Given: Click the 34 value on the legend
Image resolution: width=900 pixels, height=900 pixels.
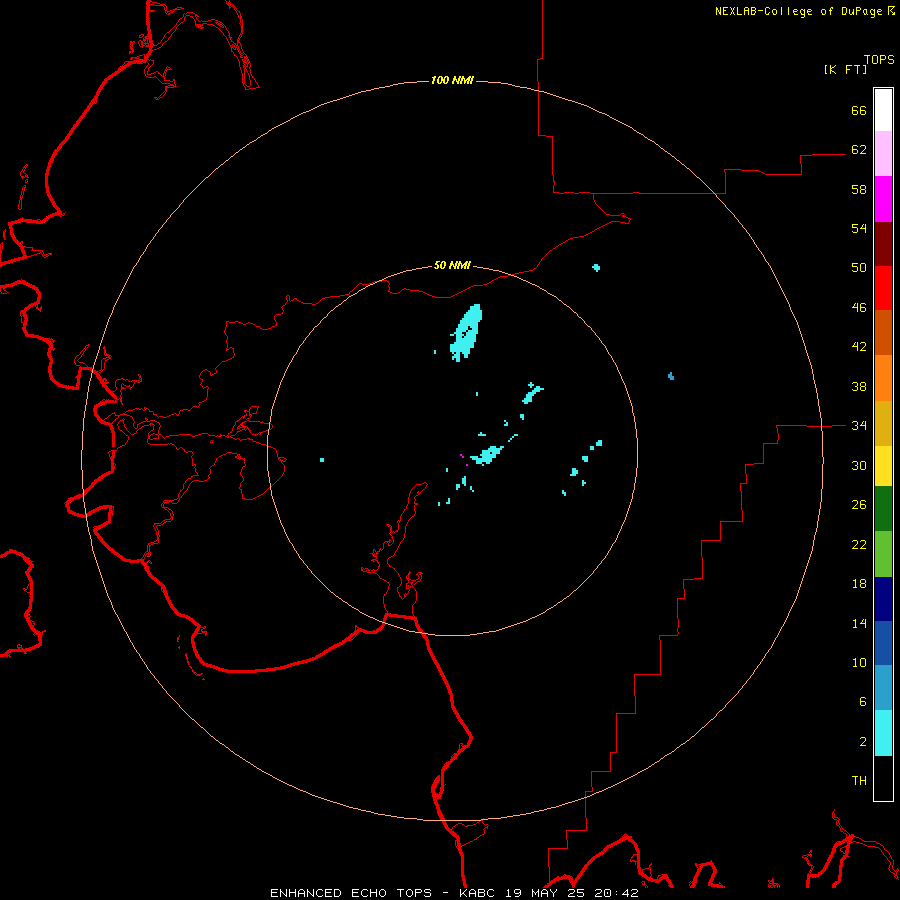Looking at the screenshot, I should pos(859,425).
